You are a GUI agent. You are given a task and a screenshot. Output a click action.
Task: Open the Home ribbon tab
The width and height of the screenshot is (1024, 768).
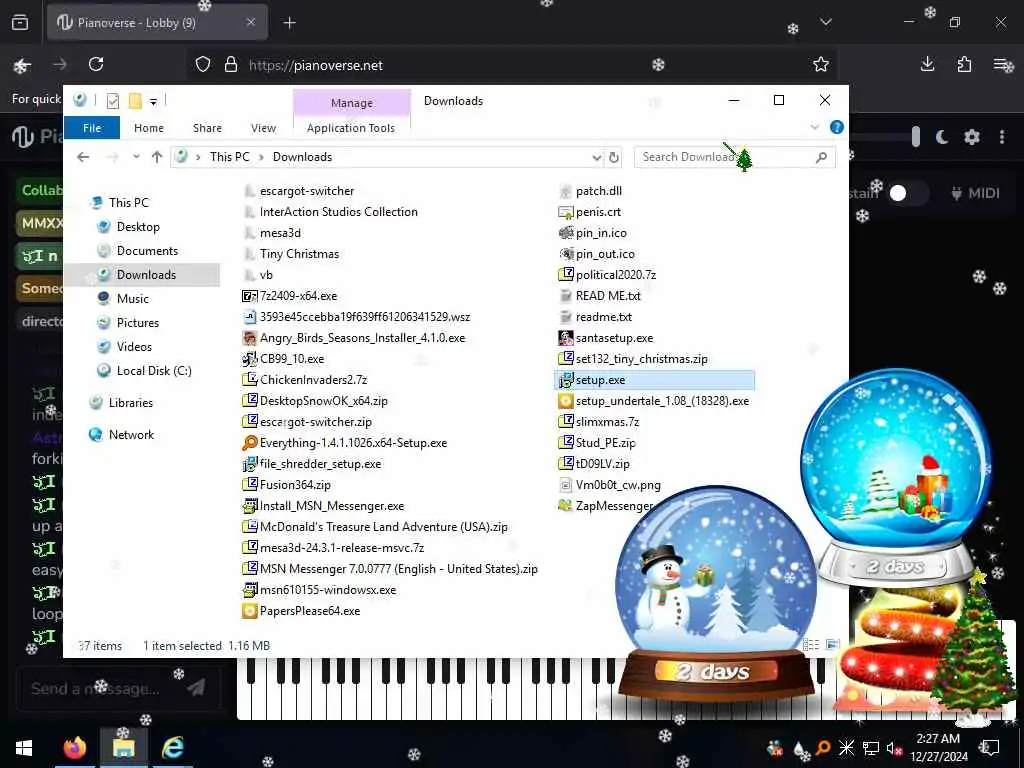[149, 128]
